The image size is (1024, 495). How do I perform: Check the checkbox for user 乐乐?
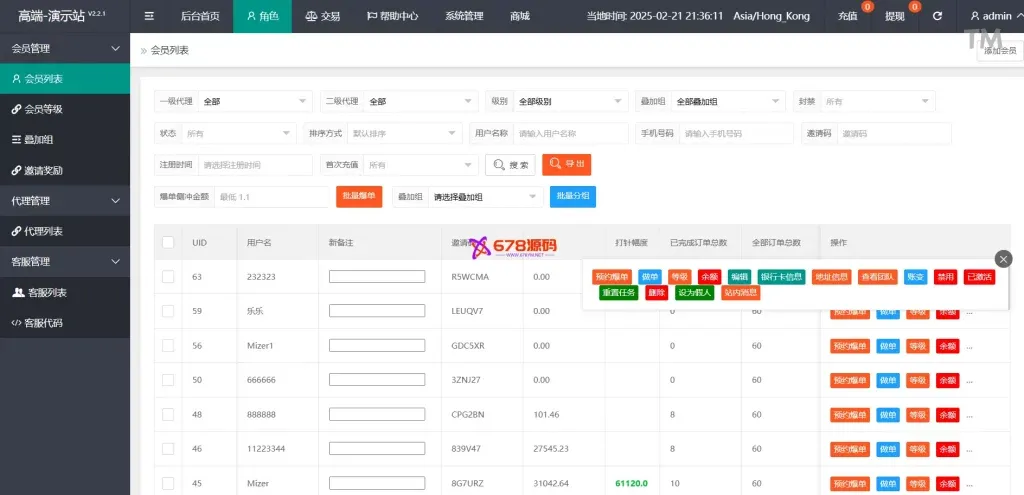168,311
